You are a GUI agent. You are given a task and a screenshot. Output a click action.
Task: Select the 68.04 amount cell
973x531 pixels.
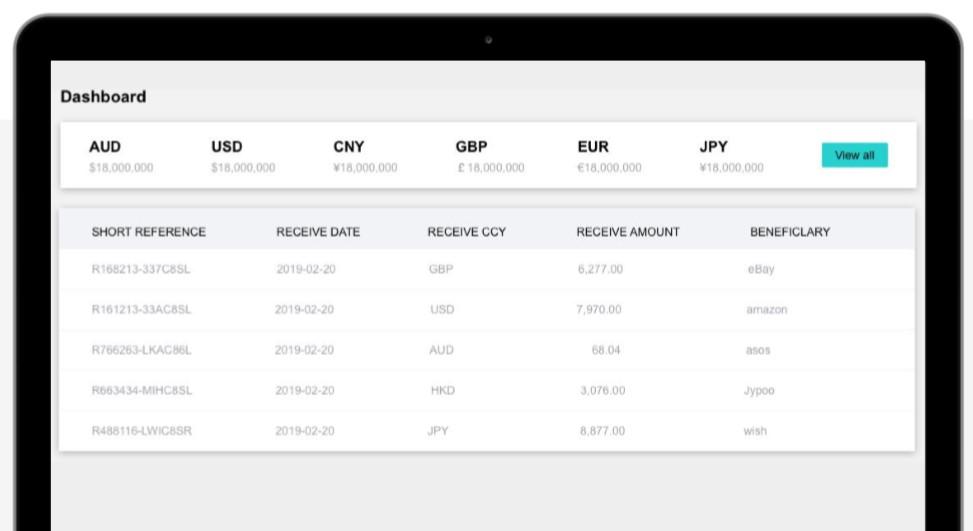pos(606,350)
